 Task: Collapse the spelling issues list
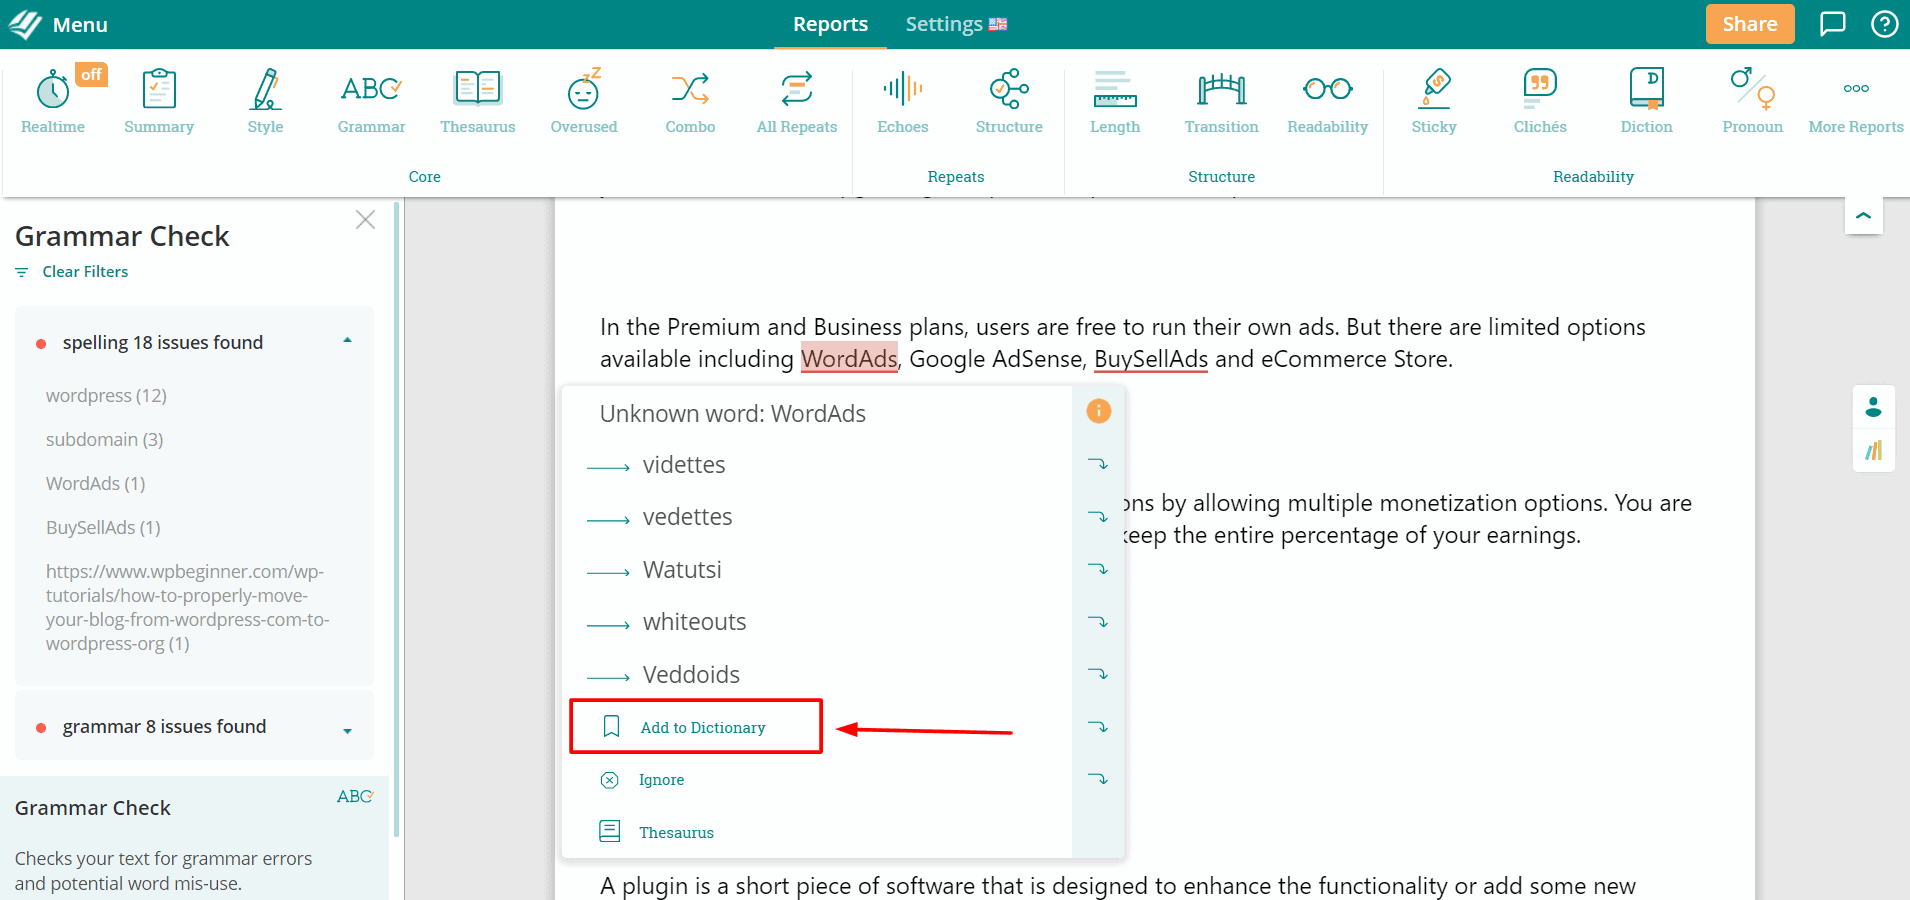(347, 342)
